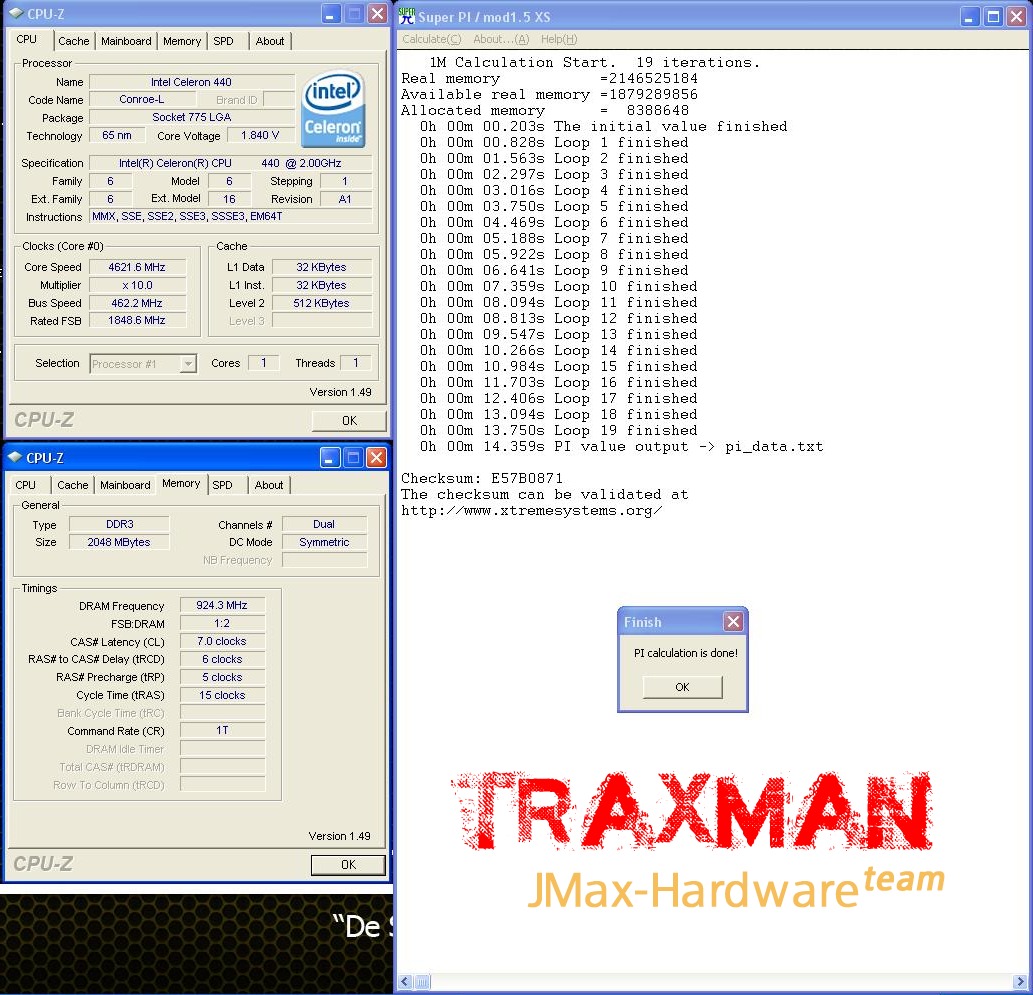Switch to About tab in top CPU-Z window
This screenshot has width=1033, height=995.
(x=269, y=41)
